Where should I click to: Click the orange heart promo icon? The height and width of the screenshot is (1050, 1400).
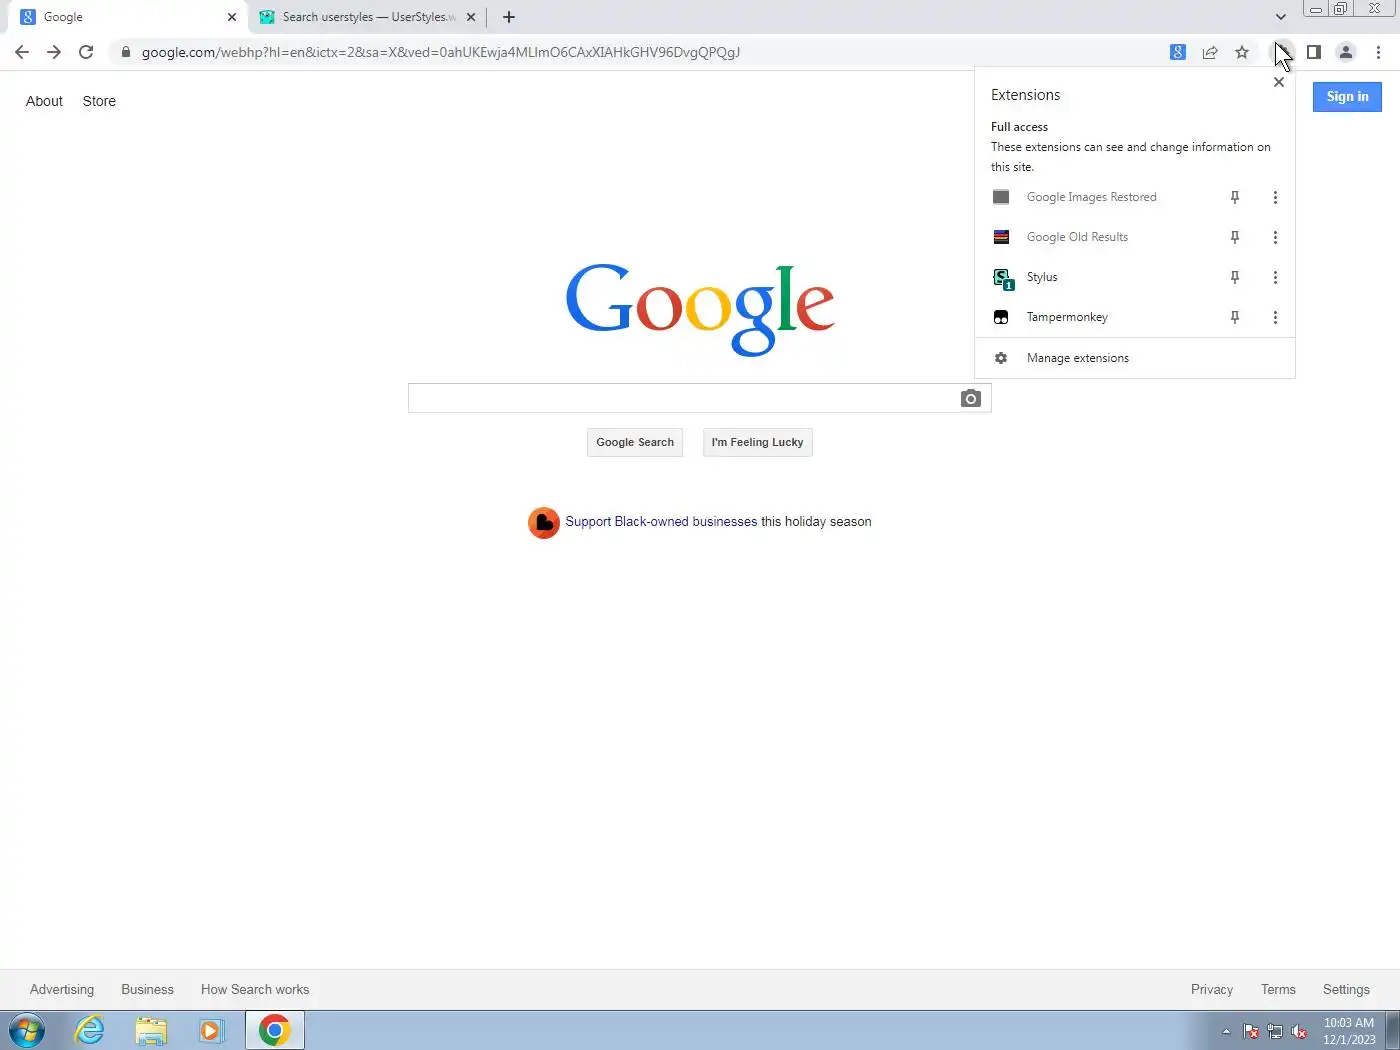click(x=544, y=522)
